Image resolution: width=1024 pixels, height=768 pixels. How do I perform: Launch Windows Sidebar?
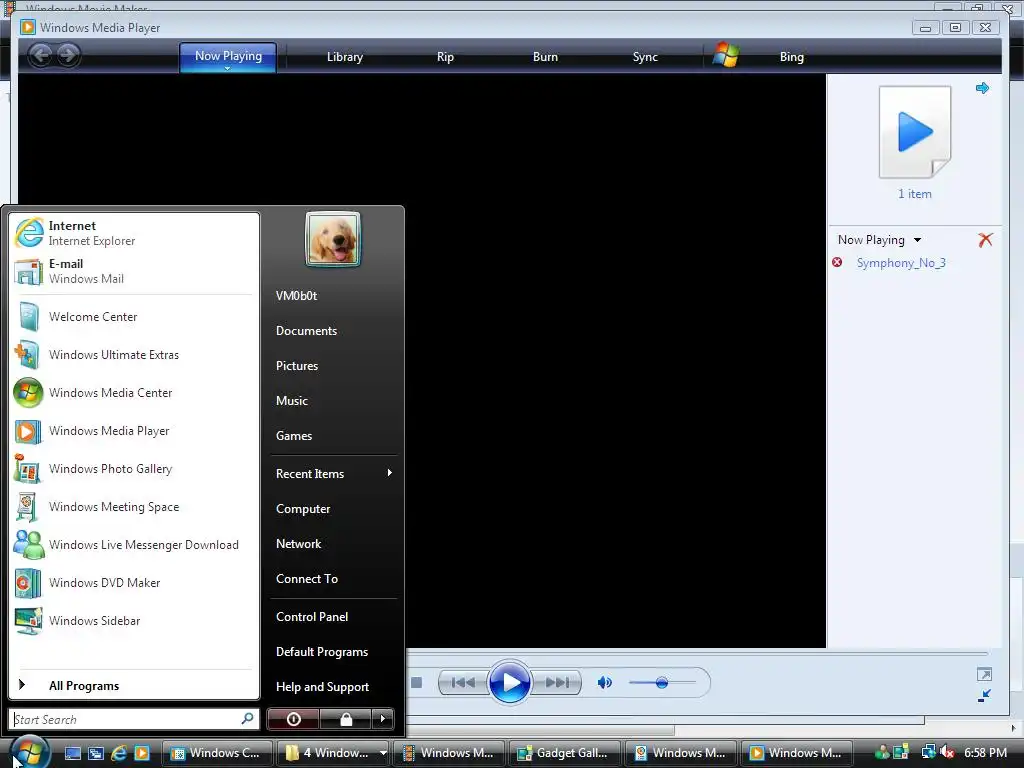tap(134, 620)
